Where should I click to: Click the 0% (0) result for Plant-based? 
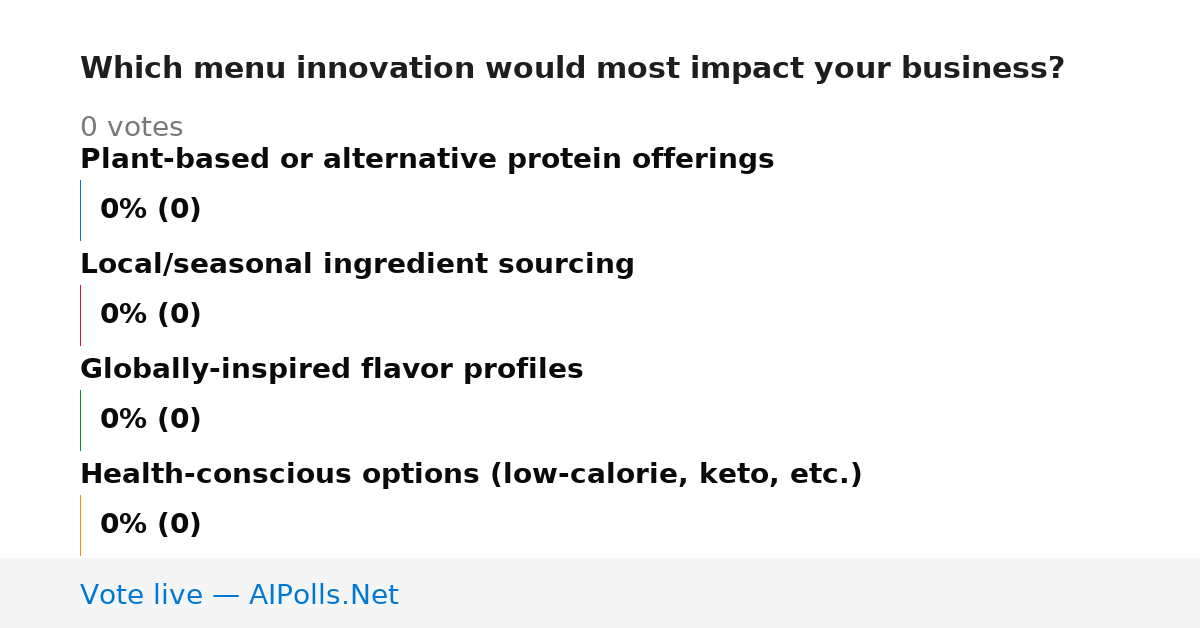[150, 210]
